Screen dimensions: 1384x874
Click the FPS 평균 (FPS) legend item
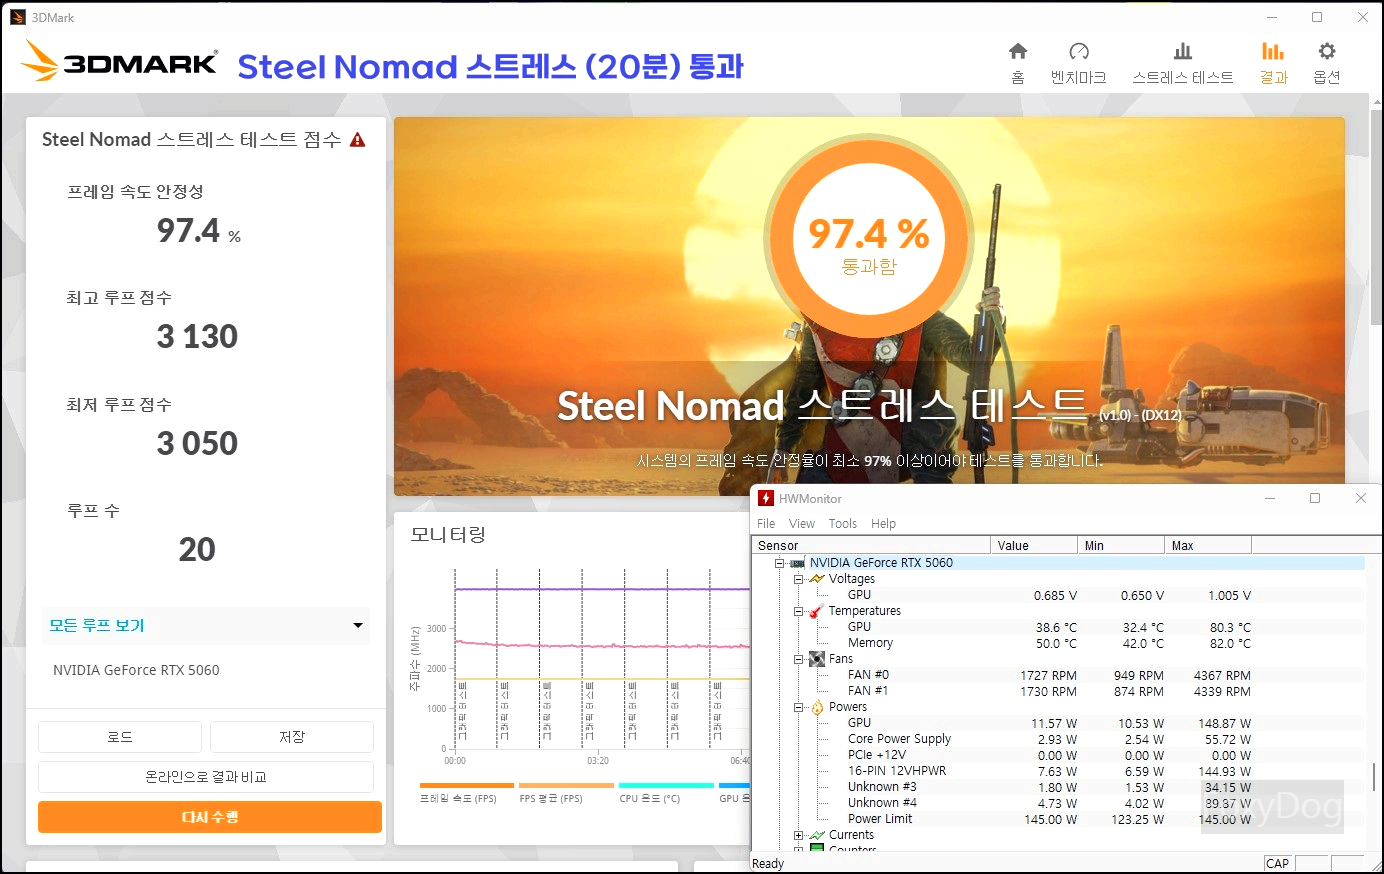pos(564,793)
